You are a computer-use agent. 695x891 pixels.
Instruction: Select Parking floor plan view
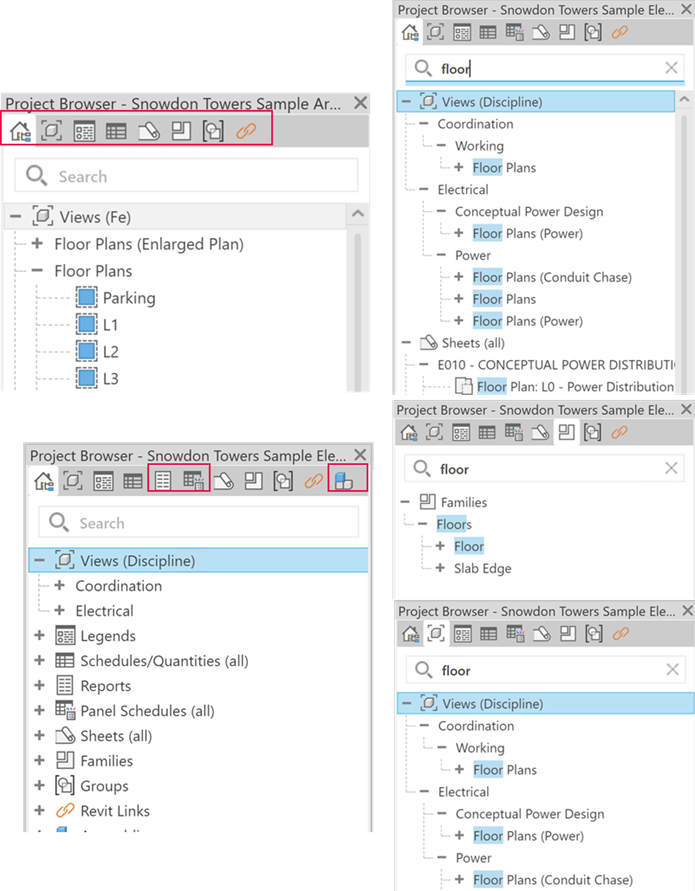116,298
